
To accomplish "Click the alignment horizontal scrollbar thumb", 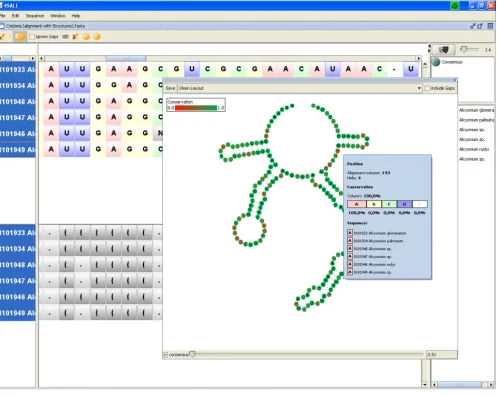I will 126,58.
